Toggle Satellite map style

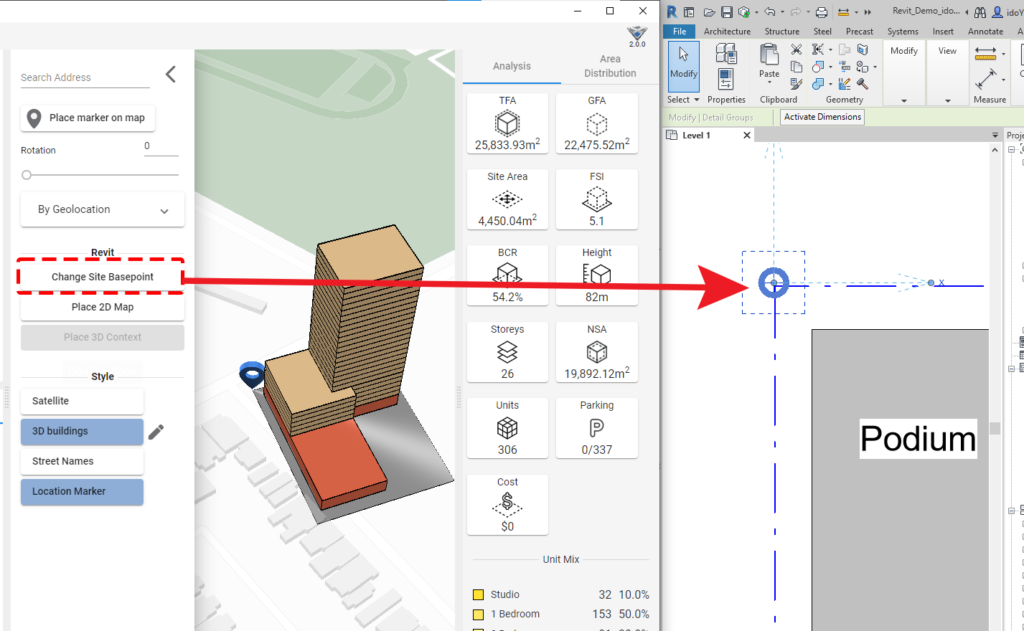[x=81, y=400]
